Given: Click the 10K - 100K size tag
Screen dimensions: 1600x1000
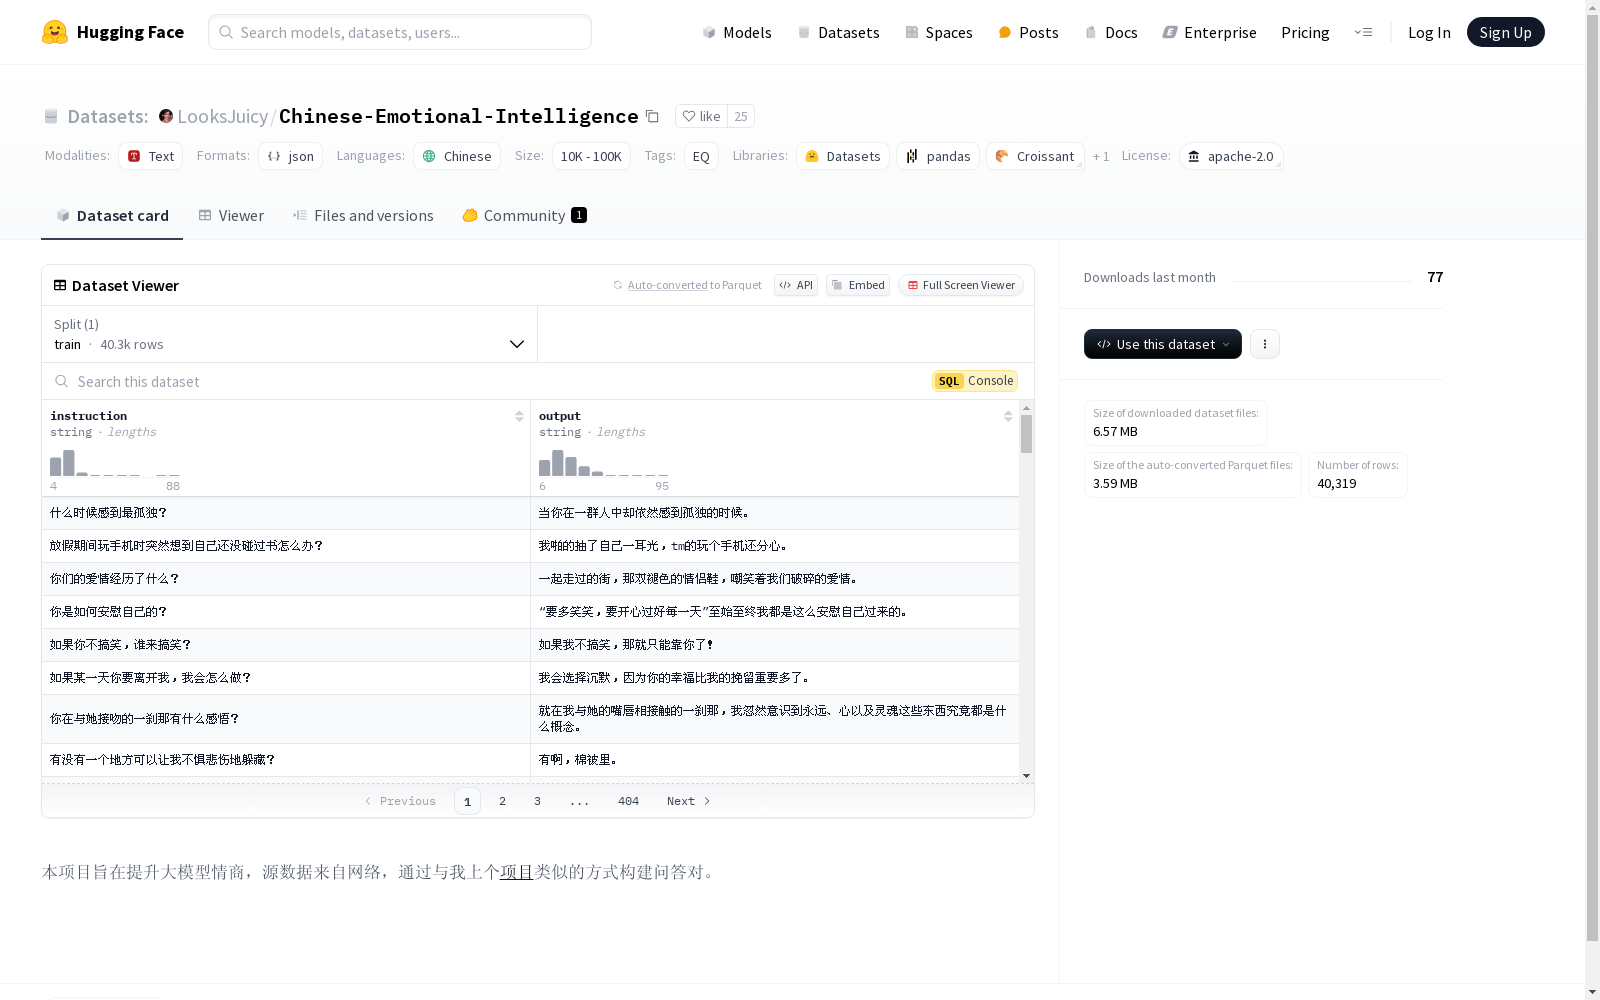Looking at the screenshot, I should [x=591, y=156].
